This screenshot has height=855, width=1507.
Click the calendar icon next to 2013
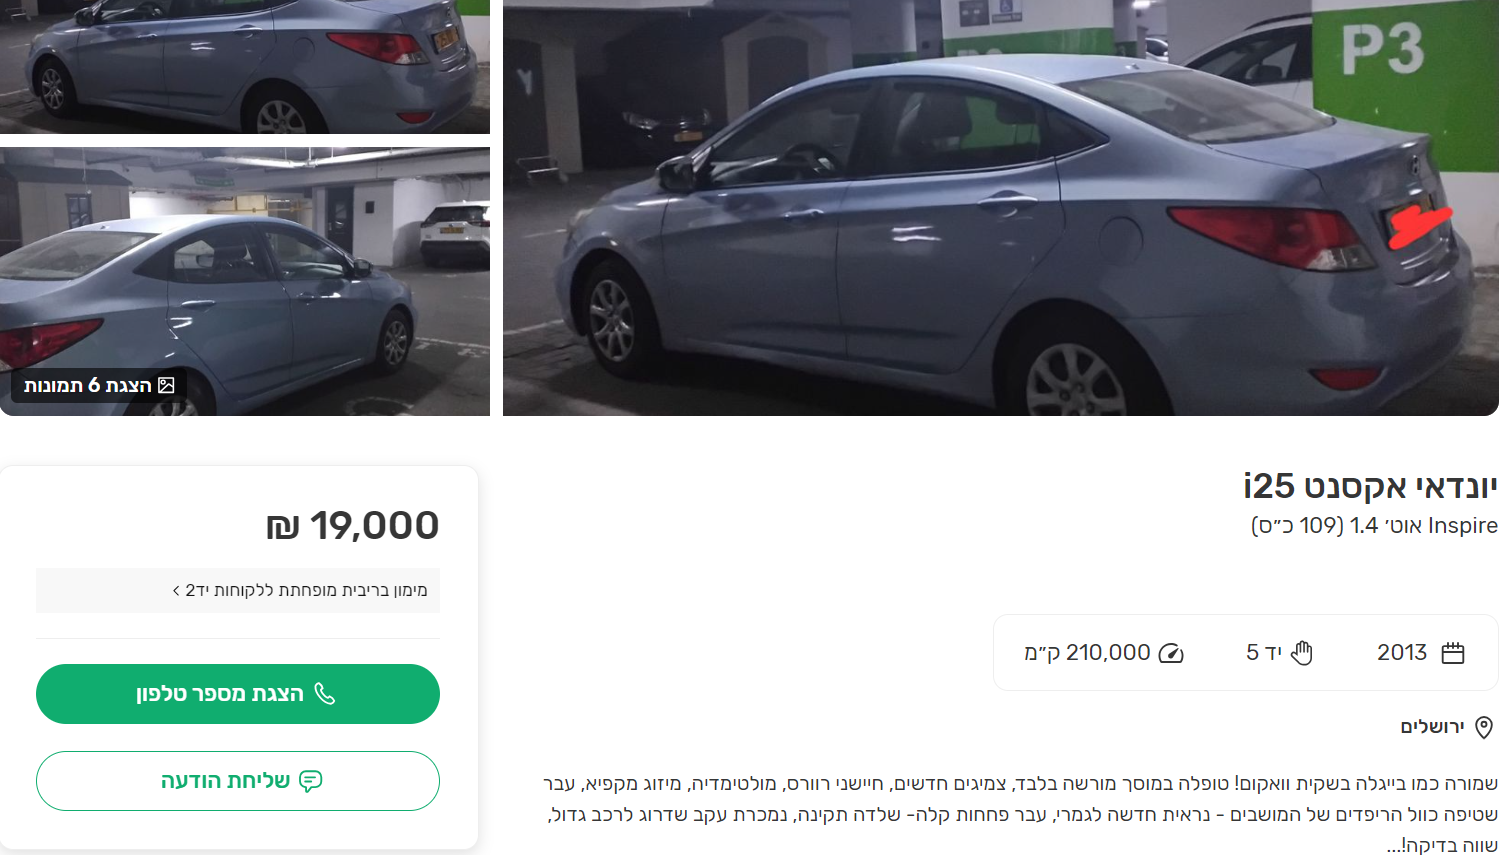pyautogui.click(x=1453, y=653)
